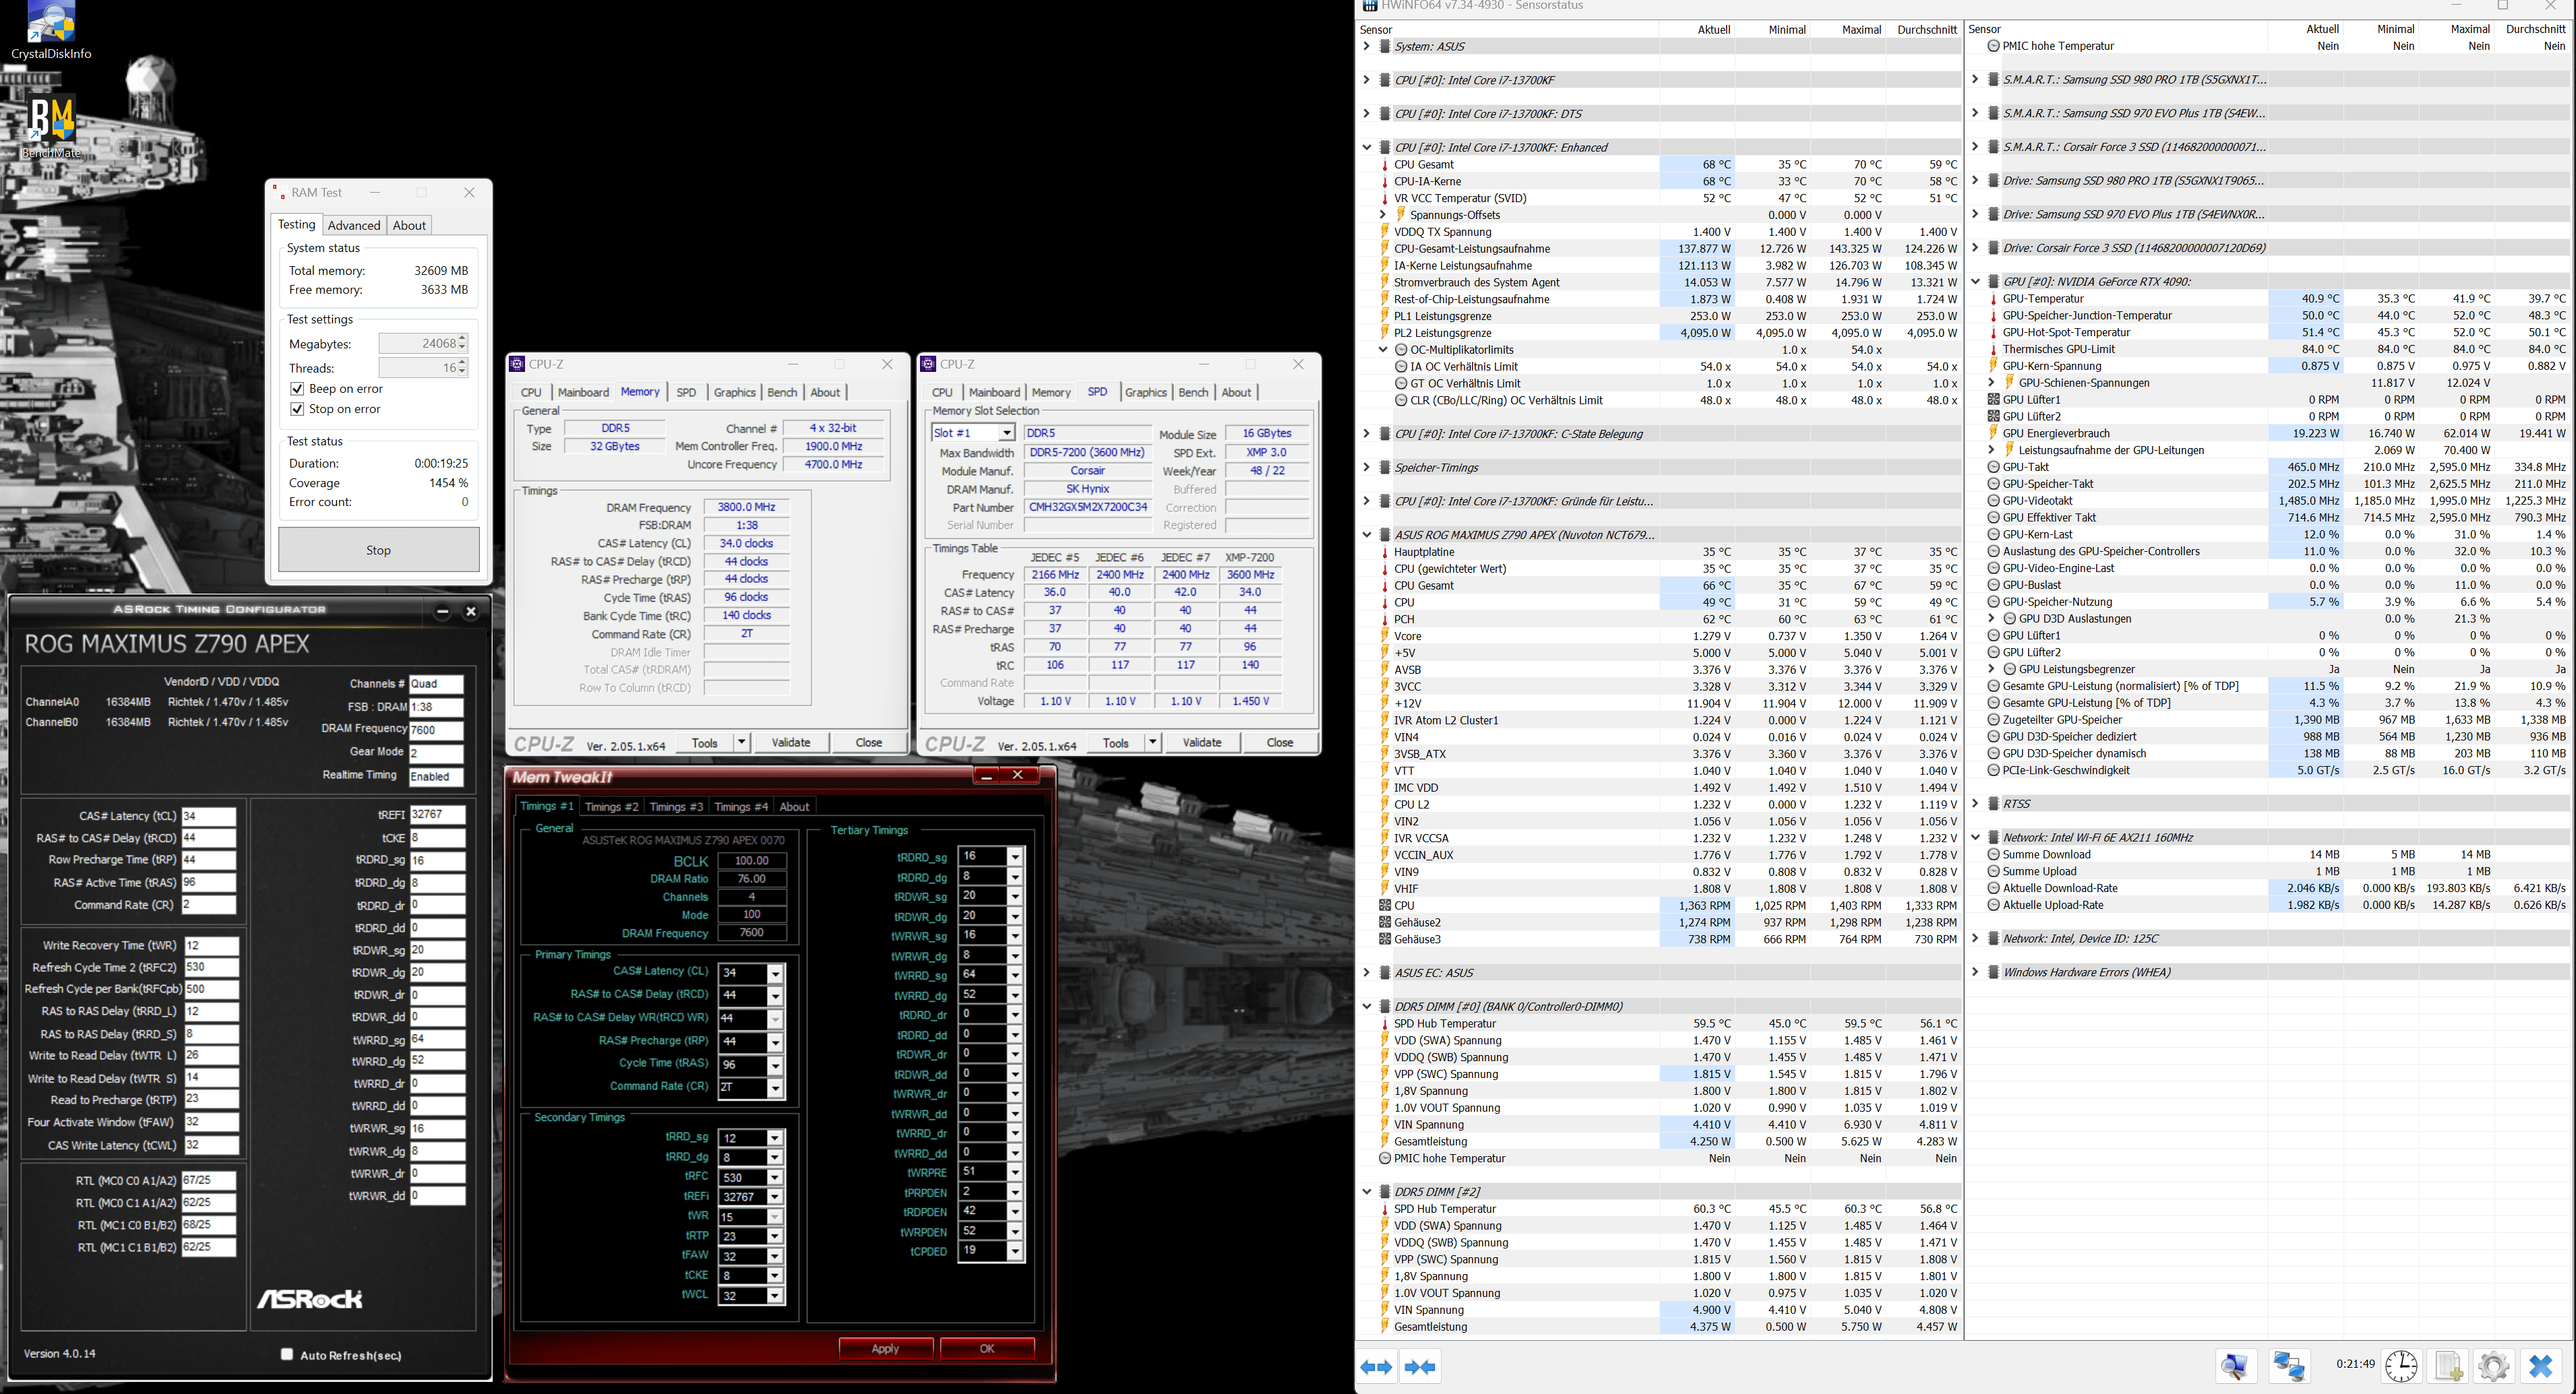The height and width of the screenshot is (1394, 2576).
Task: Open the BenchMate desktop shortcut
Action: coord(51,127)
